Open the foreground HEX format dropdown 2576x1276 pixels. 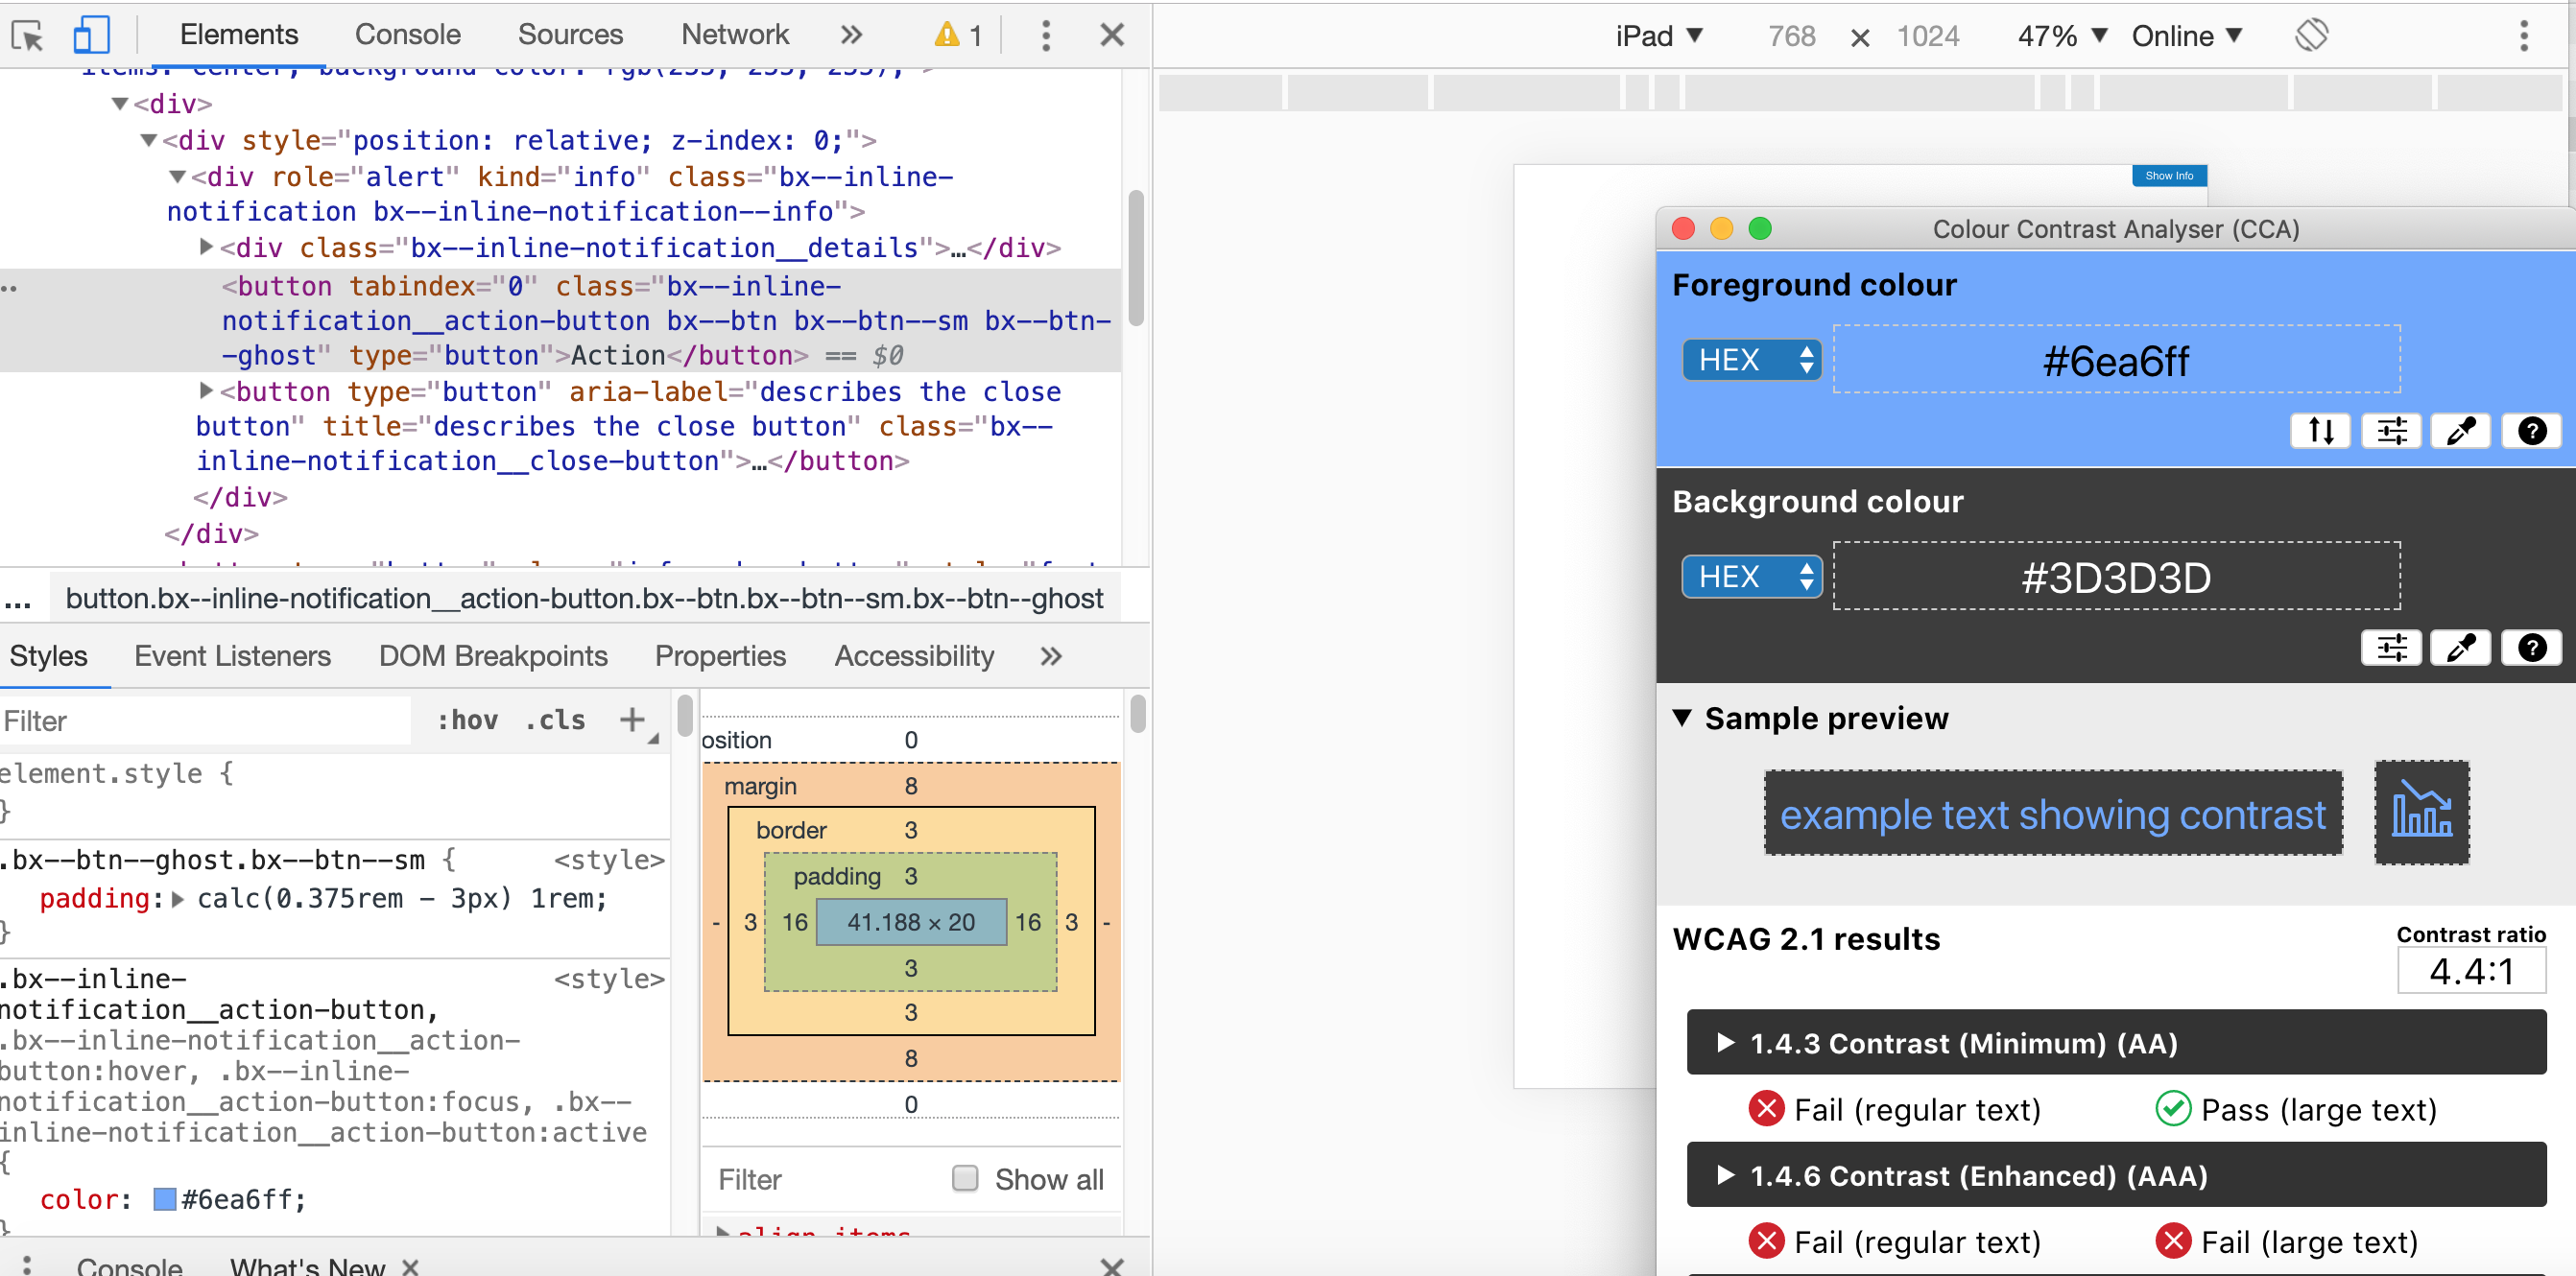click(x=1751, y=360)
